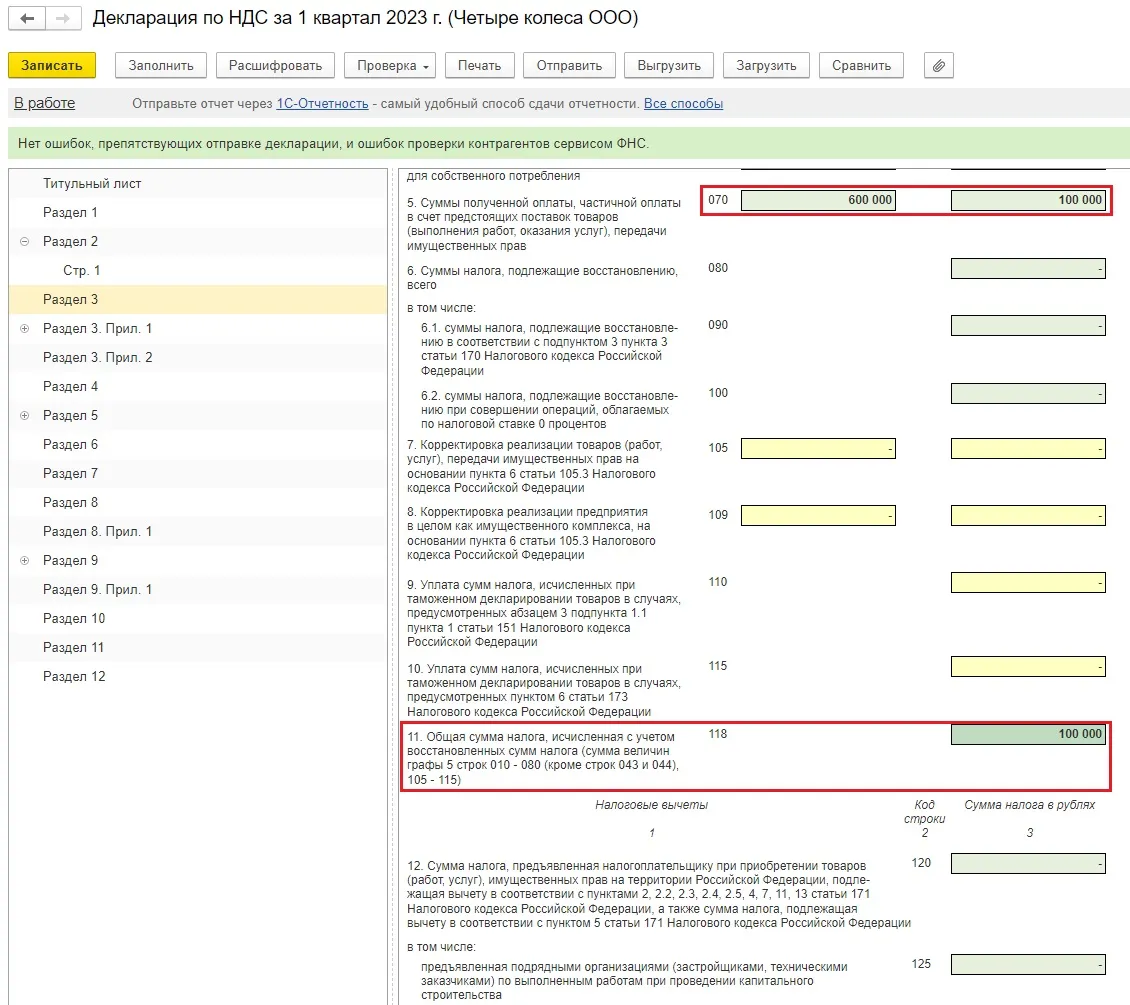Viewport: 1130px width, 1005px height.
Task: Open the 1С-Отчетность link
Action: 323,104
